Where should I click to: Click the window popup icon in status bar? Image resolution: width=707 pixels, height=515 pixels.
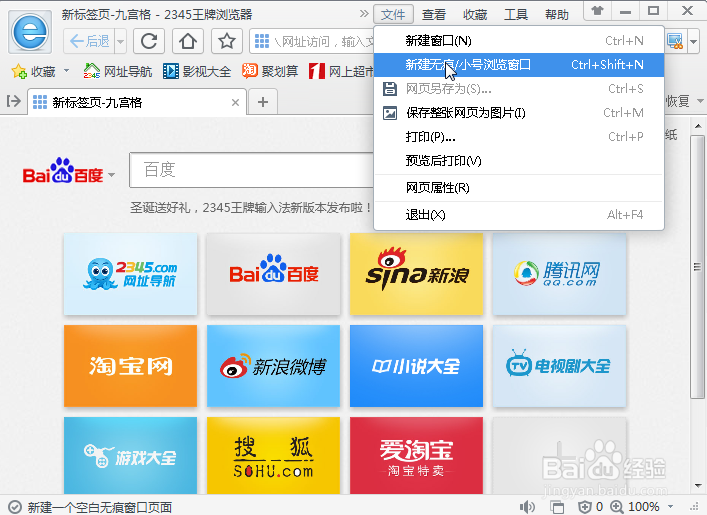557,507
